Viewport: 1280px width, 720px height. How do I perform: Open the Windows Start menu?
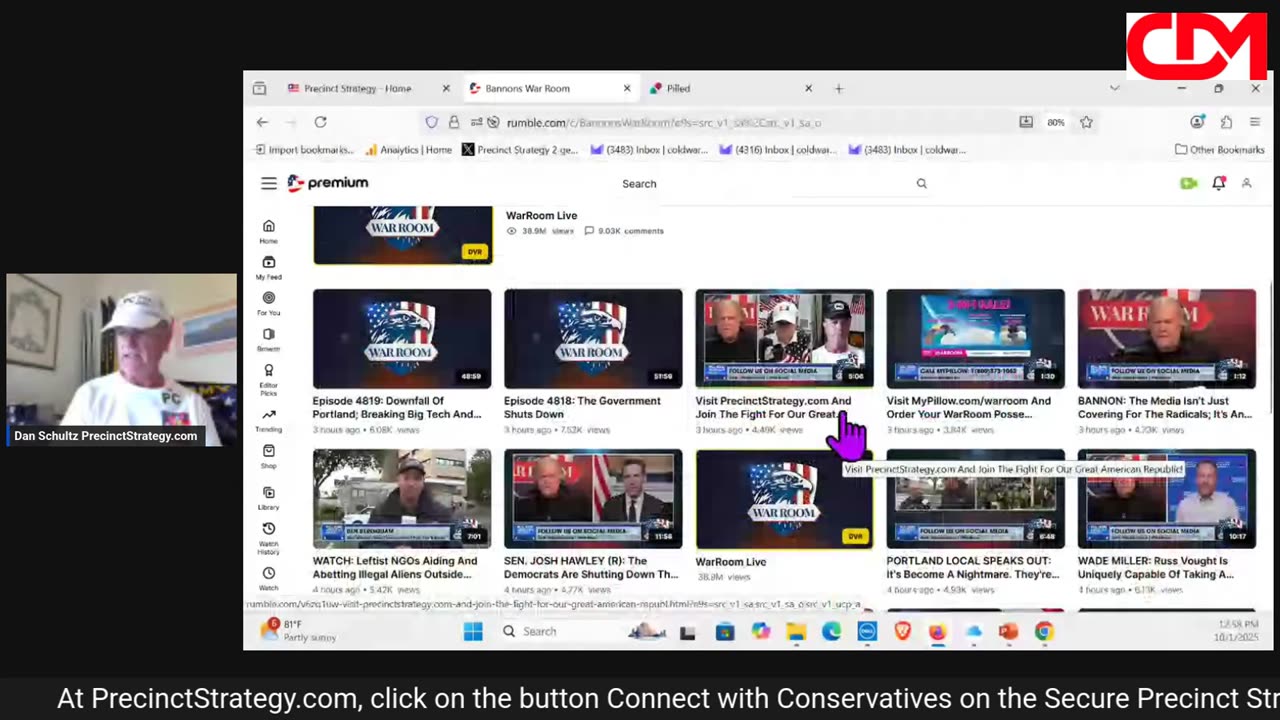[473, 631]
